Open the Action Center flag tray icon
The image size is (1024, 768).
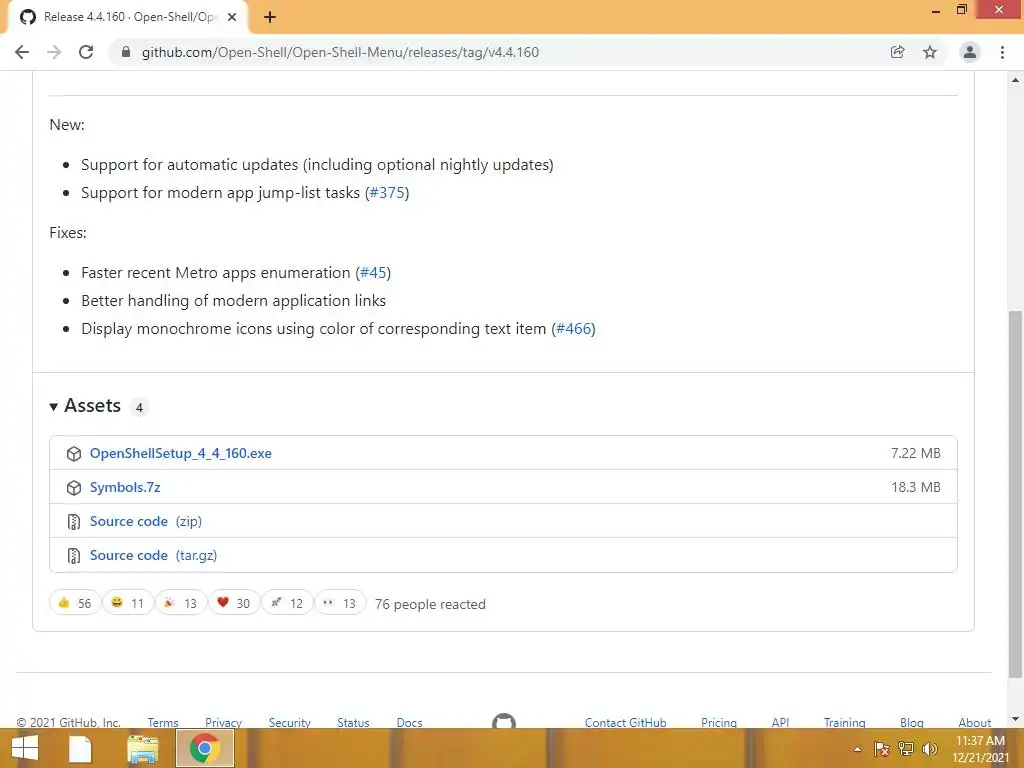(882, 749)
